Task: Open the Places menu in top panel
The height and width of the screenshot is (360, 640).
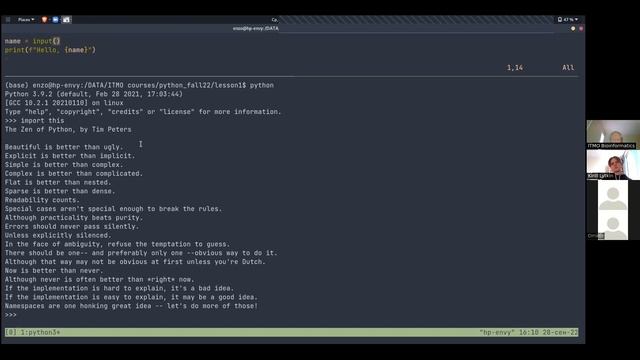Action: pos(26,20)
